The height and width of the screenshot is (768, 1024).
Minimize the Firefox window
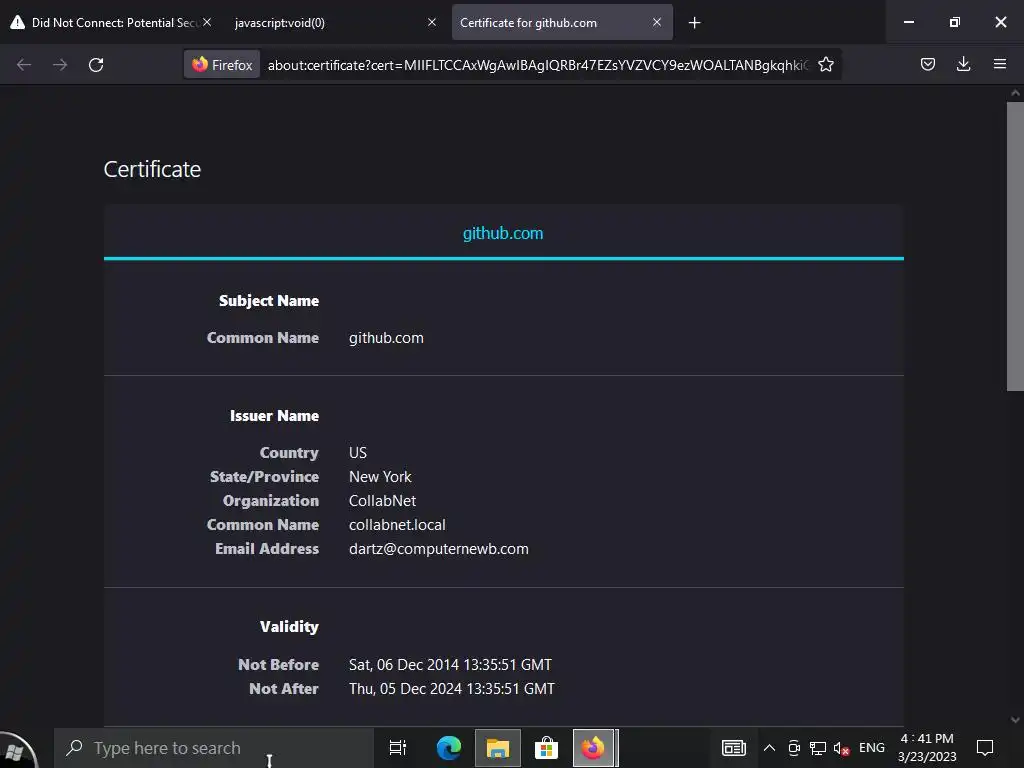(x=908, y=22)
